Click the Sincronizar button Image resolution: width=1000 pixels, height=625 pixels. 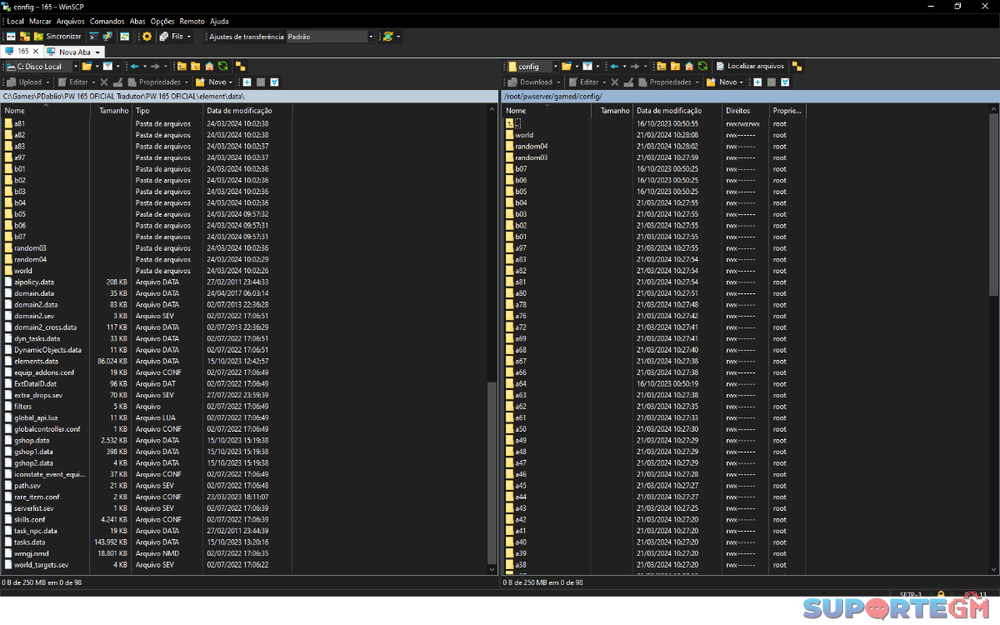tap(57, 36)
